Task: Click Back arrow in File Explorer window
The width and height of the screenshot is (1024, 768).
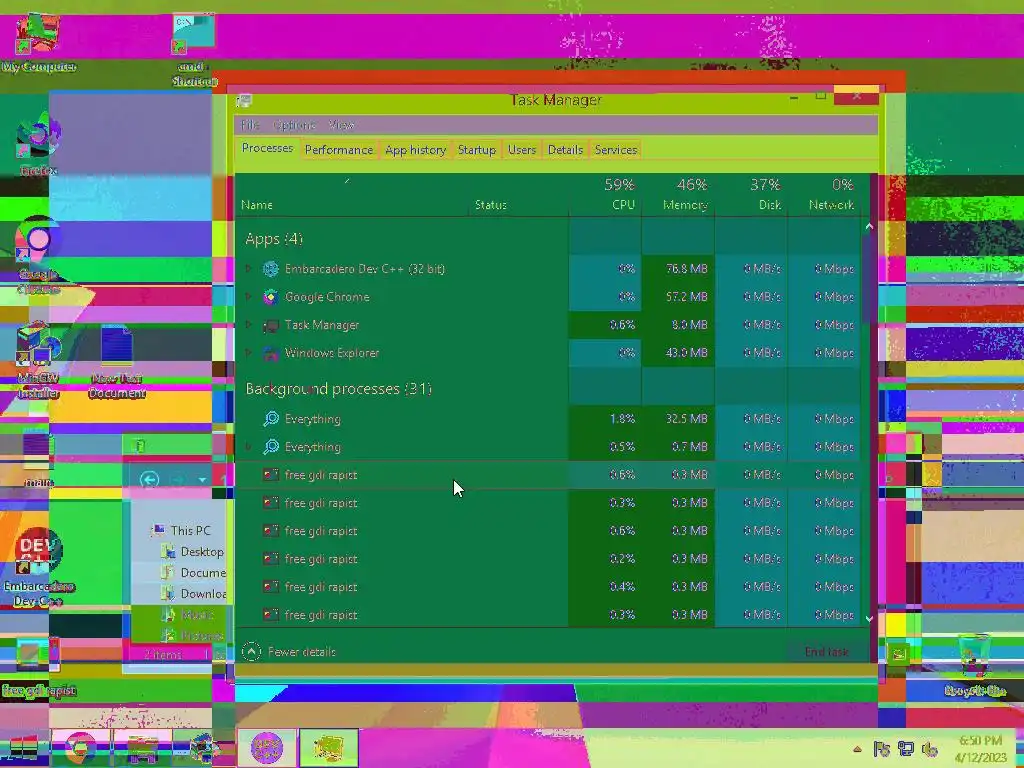Action: tap(149, 480)
